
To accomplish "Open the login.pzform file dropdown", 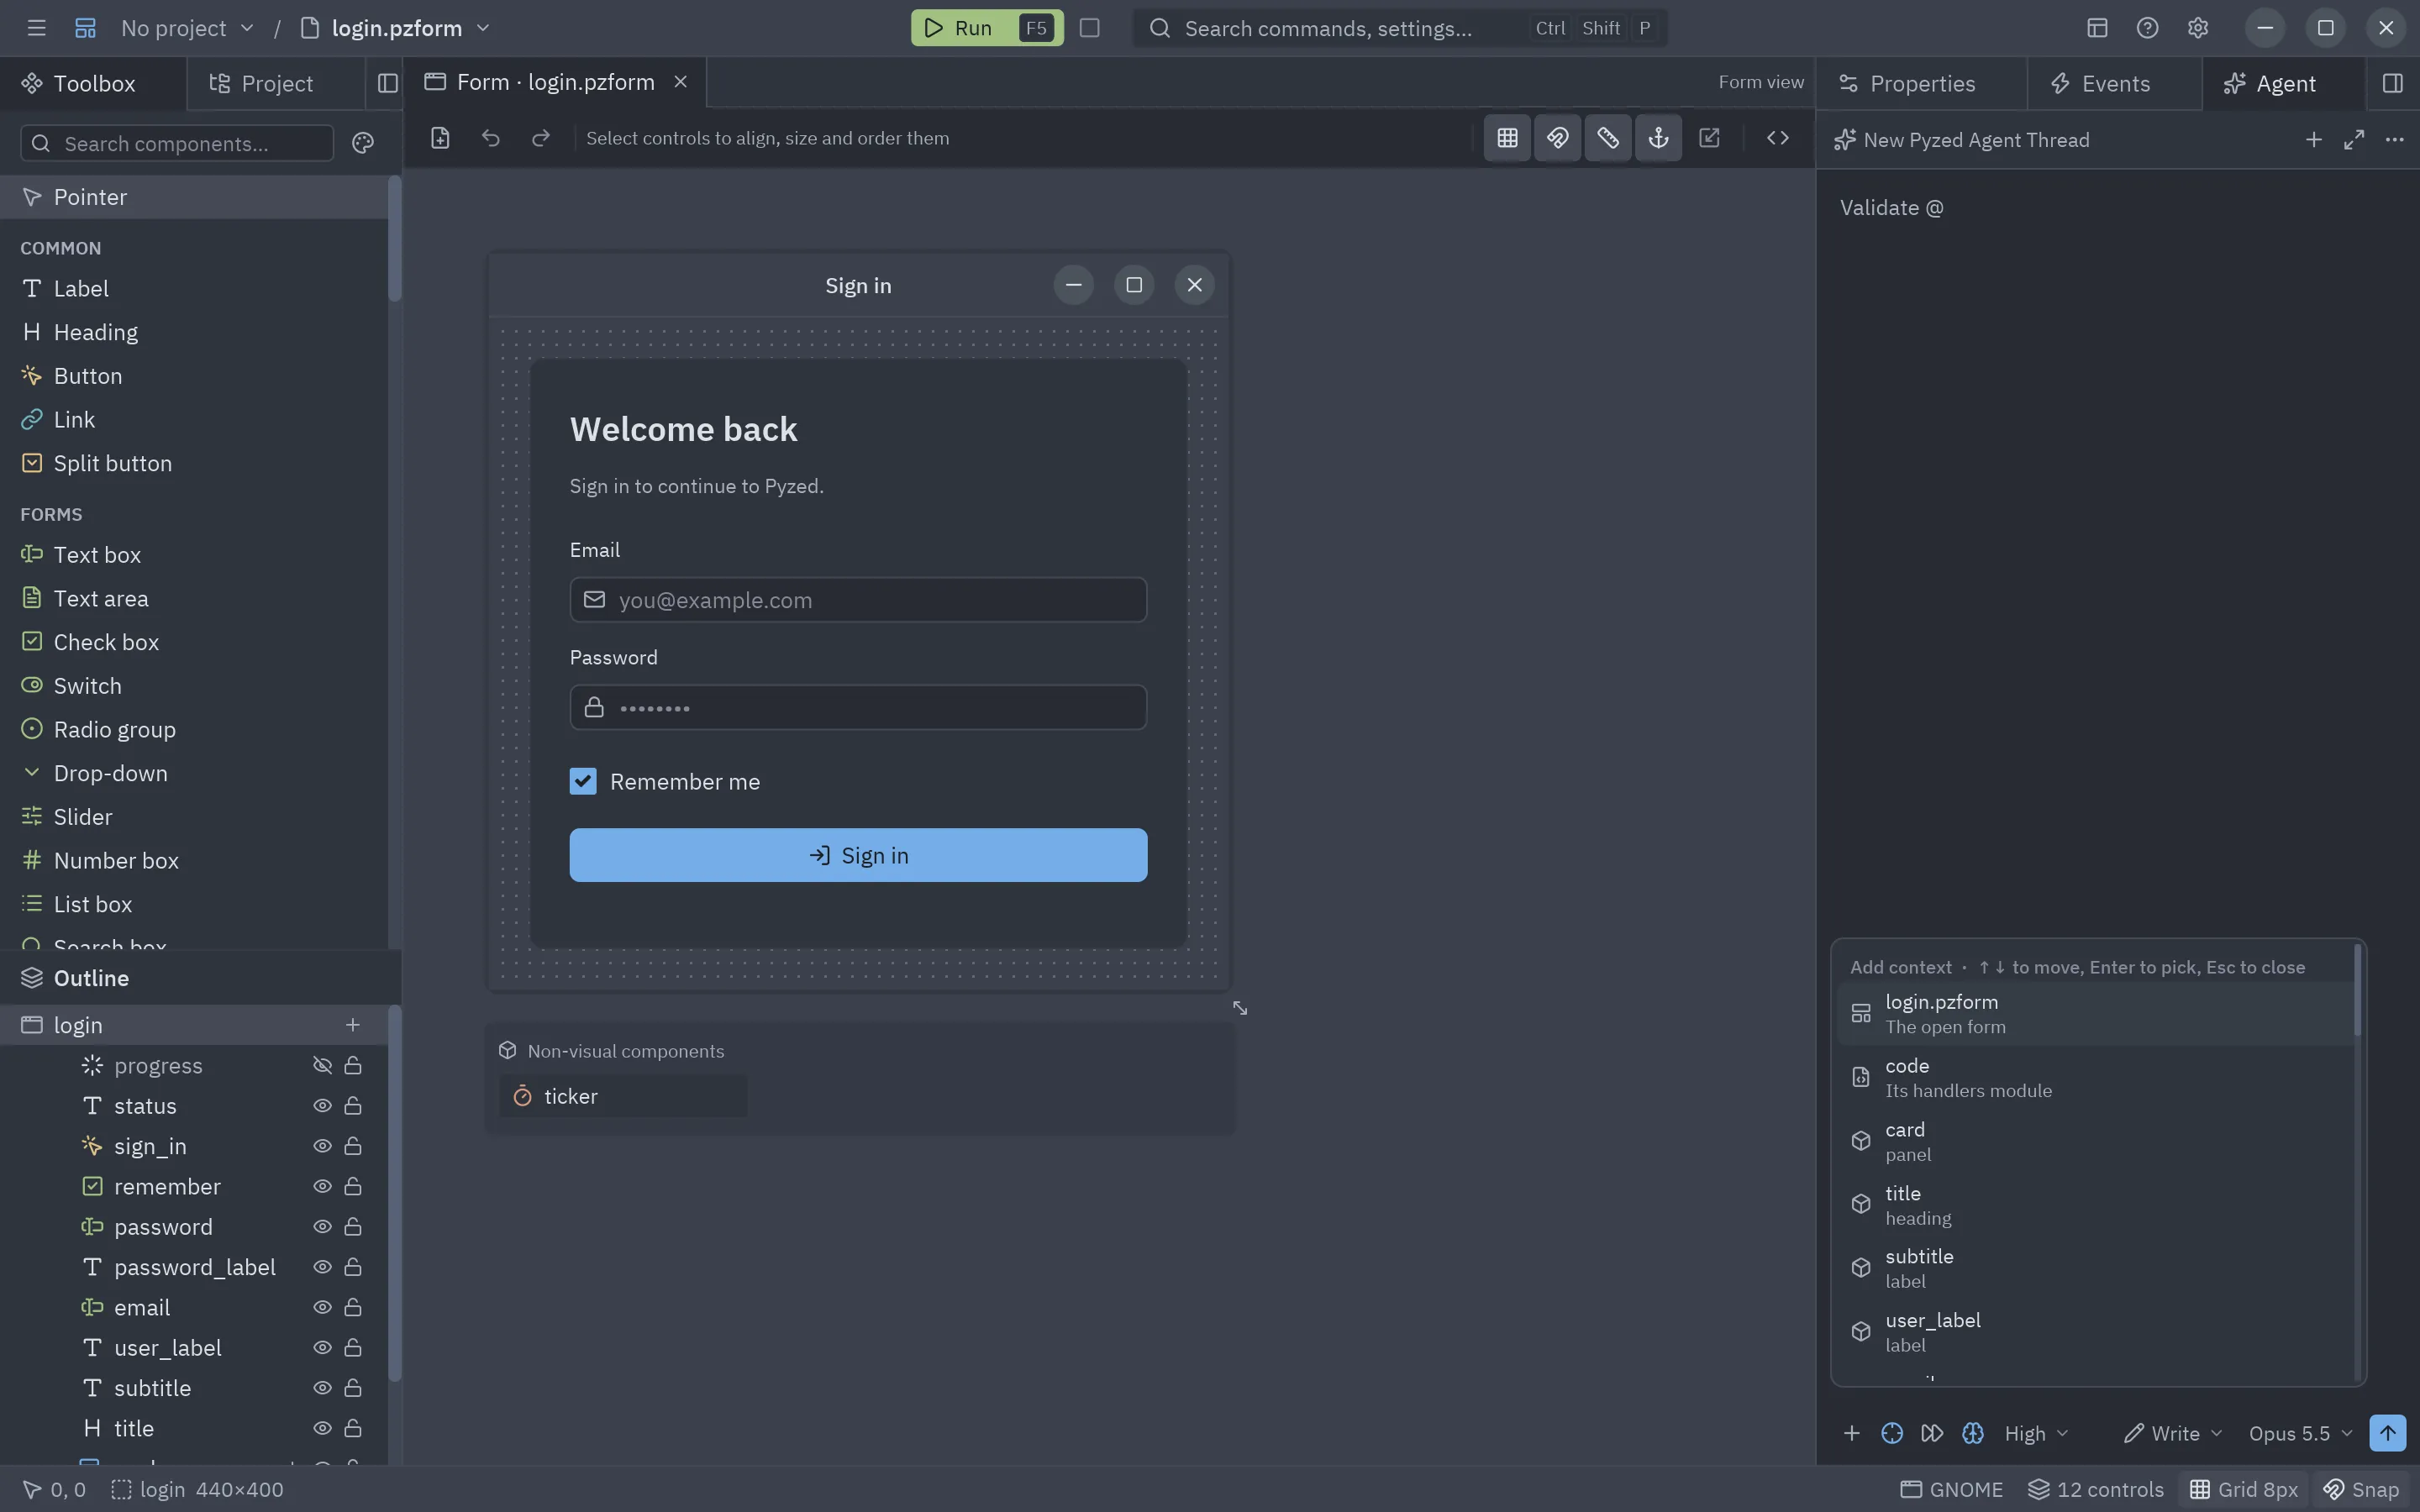I will point(396,28).
